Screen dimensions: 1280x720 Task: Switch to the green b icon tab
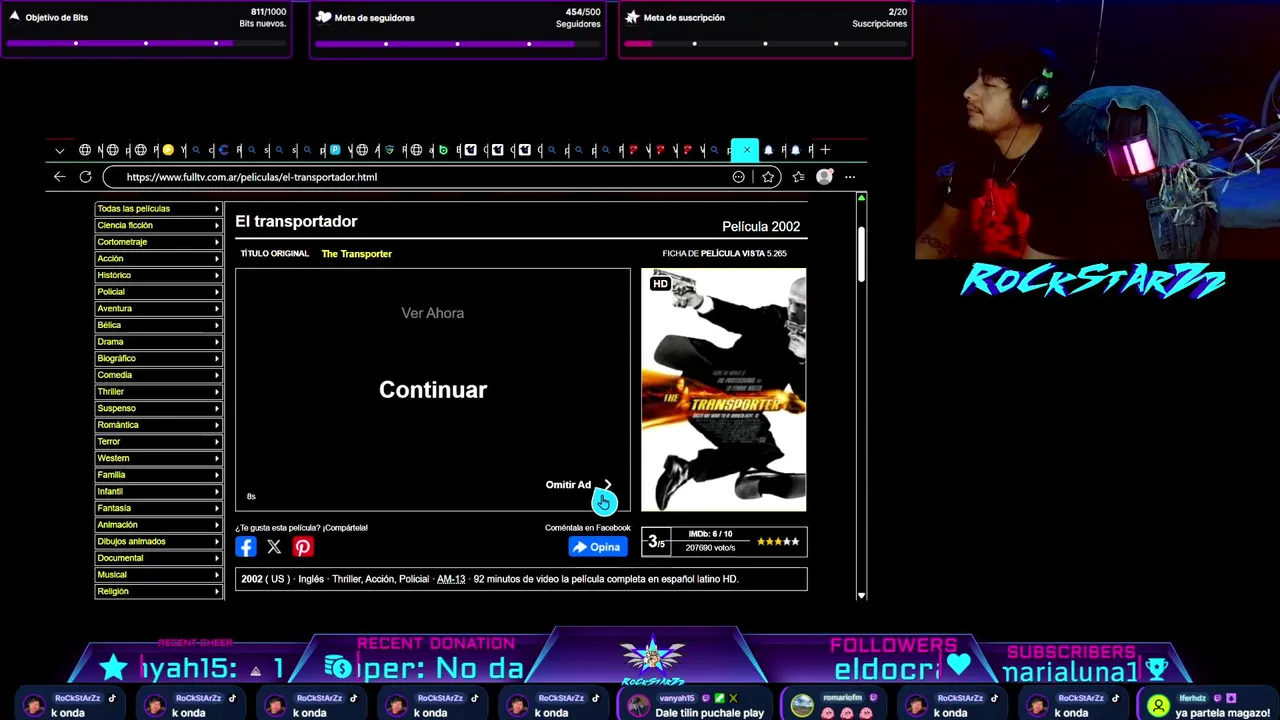click(443, 150)
